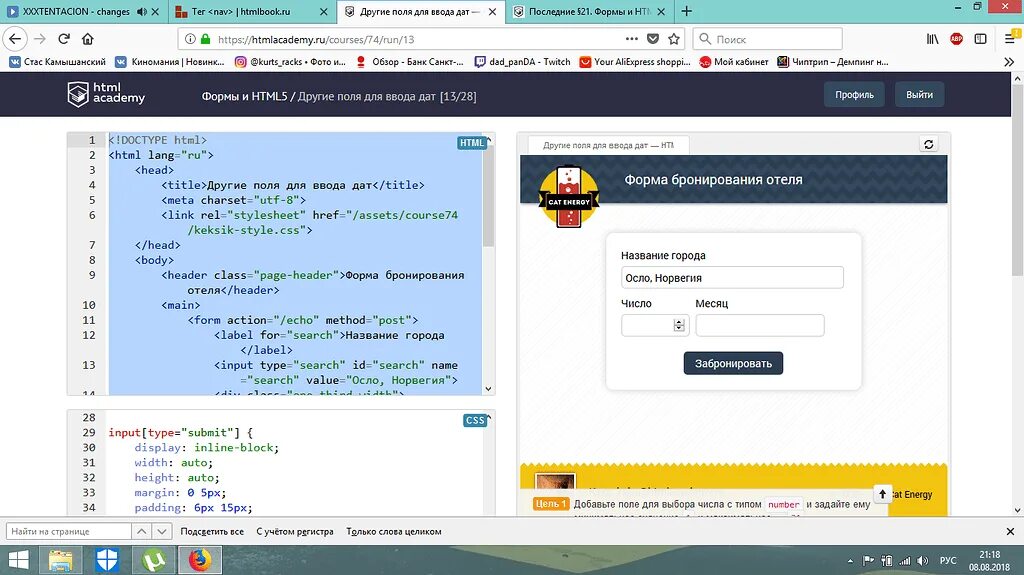Close the find bar with X
Screen dimensions: 1024x575
click(1010, 531)
